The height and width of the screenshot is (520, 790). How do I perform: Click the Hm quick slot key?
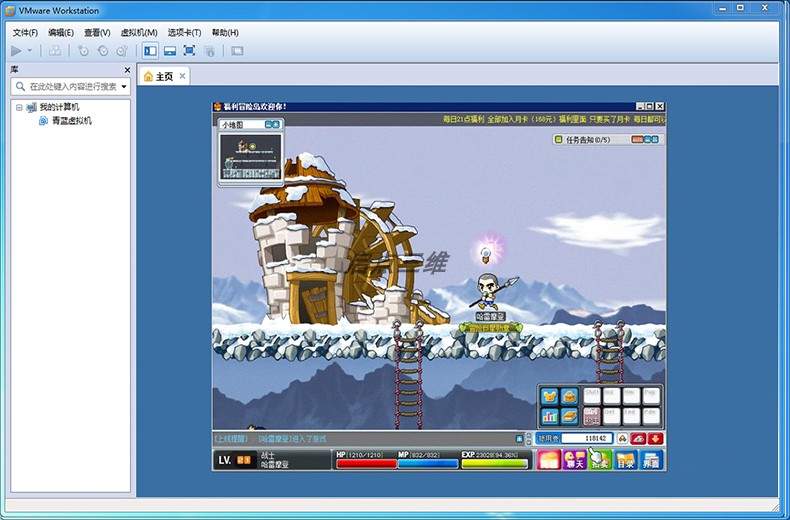pos(631,396)
